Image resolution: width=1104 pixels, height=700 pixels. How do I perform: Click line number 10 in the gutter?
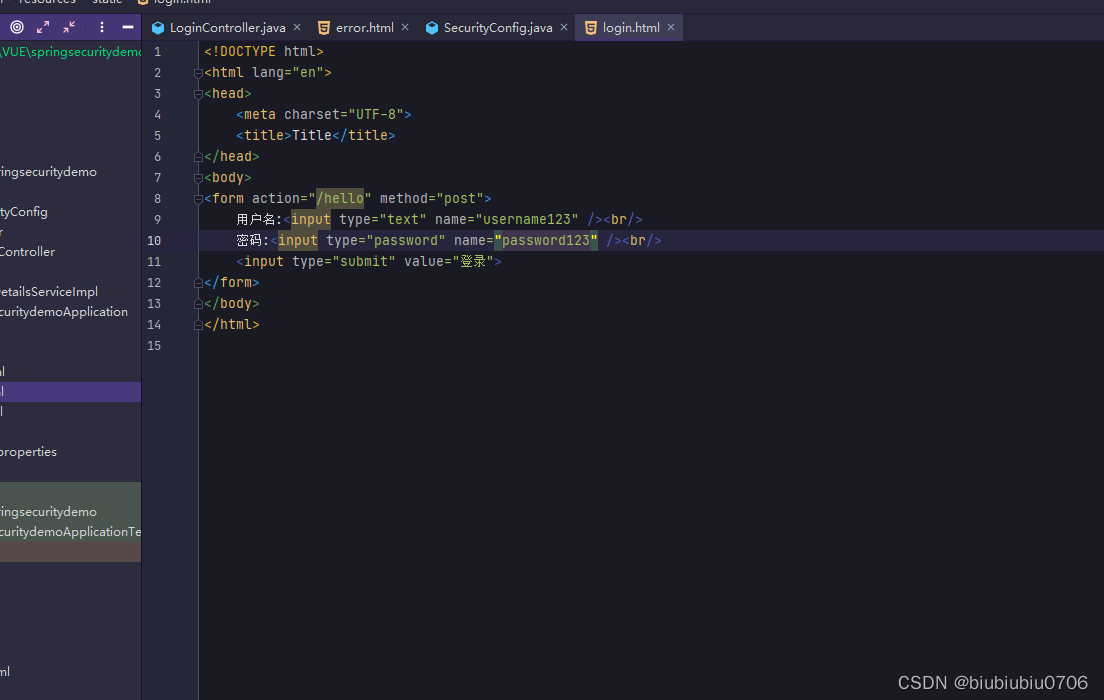coord(154,241)
